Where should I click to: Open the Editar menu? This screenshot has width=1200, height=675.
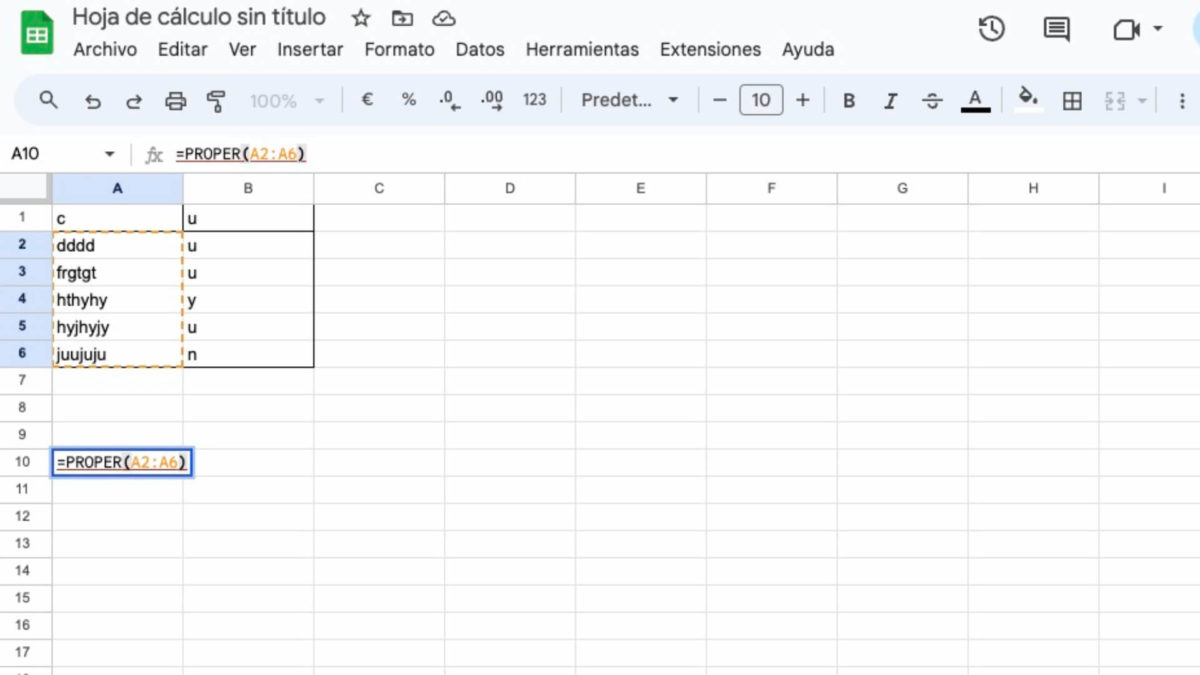click(x=183, y=49)
